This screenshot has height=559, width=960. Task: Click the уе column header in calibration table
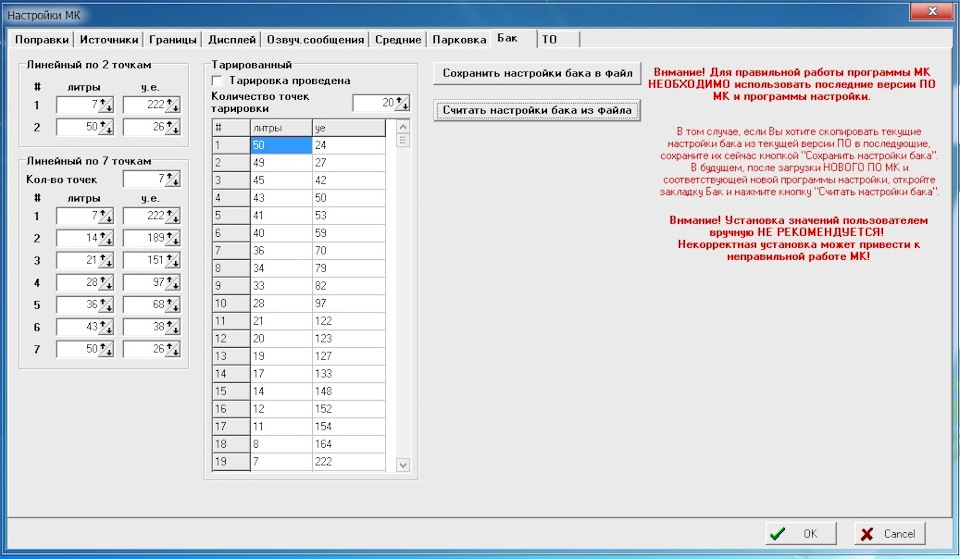pyautogui.click(x=349, y=128)
